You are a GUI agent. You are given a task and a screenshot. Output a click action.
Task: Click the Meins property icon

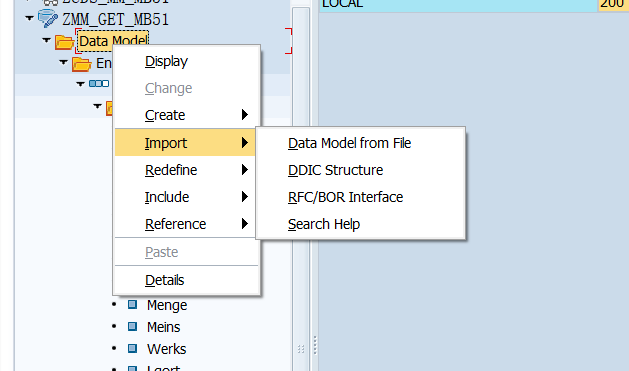pyautogui.click(x=132, y=326)
